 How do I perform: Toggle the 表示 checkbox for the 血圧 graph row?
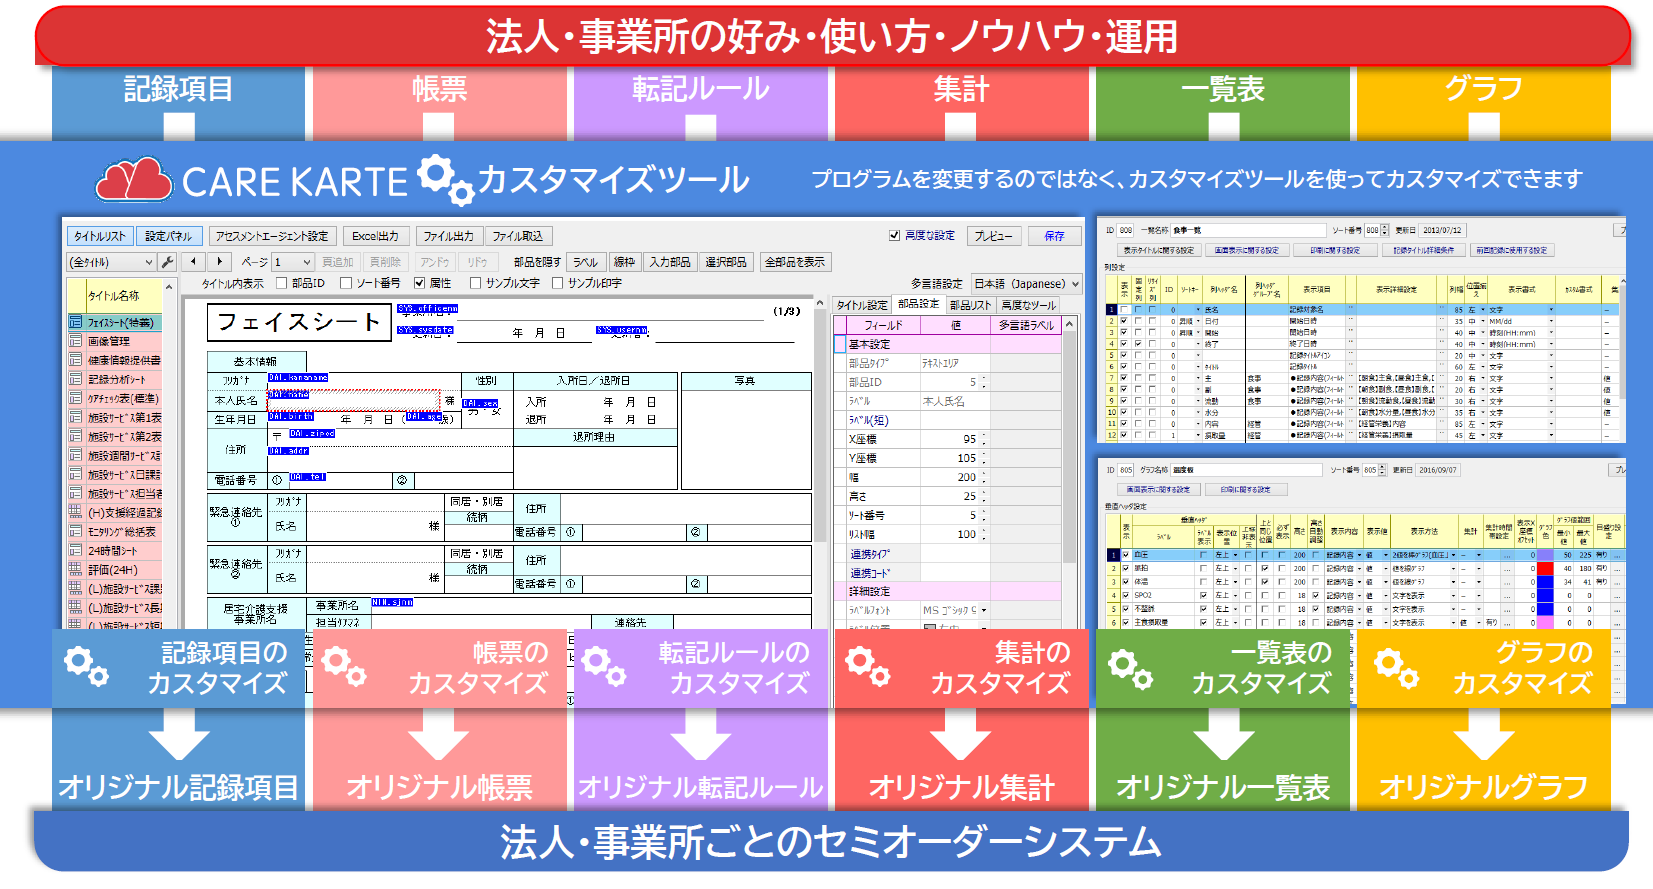coord(1125,555)
